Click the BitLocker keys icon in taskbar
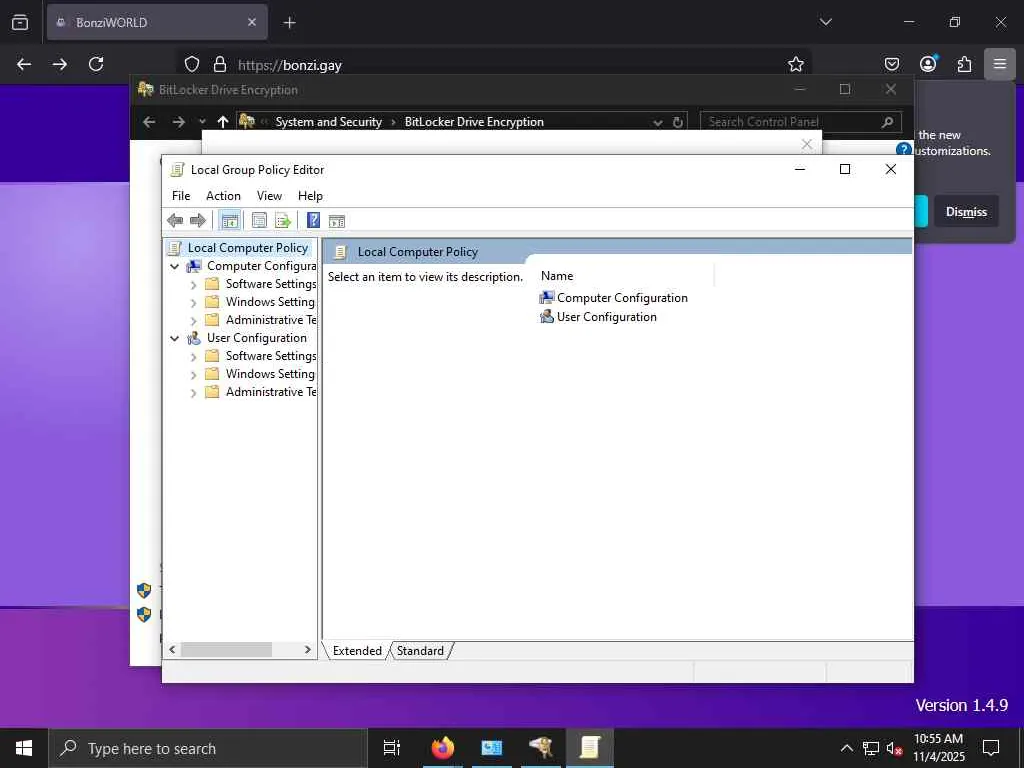The image size is (1024, 768). point(541,748)
